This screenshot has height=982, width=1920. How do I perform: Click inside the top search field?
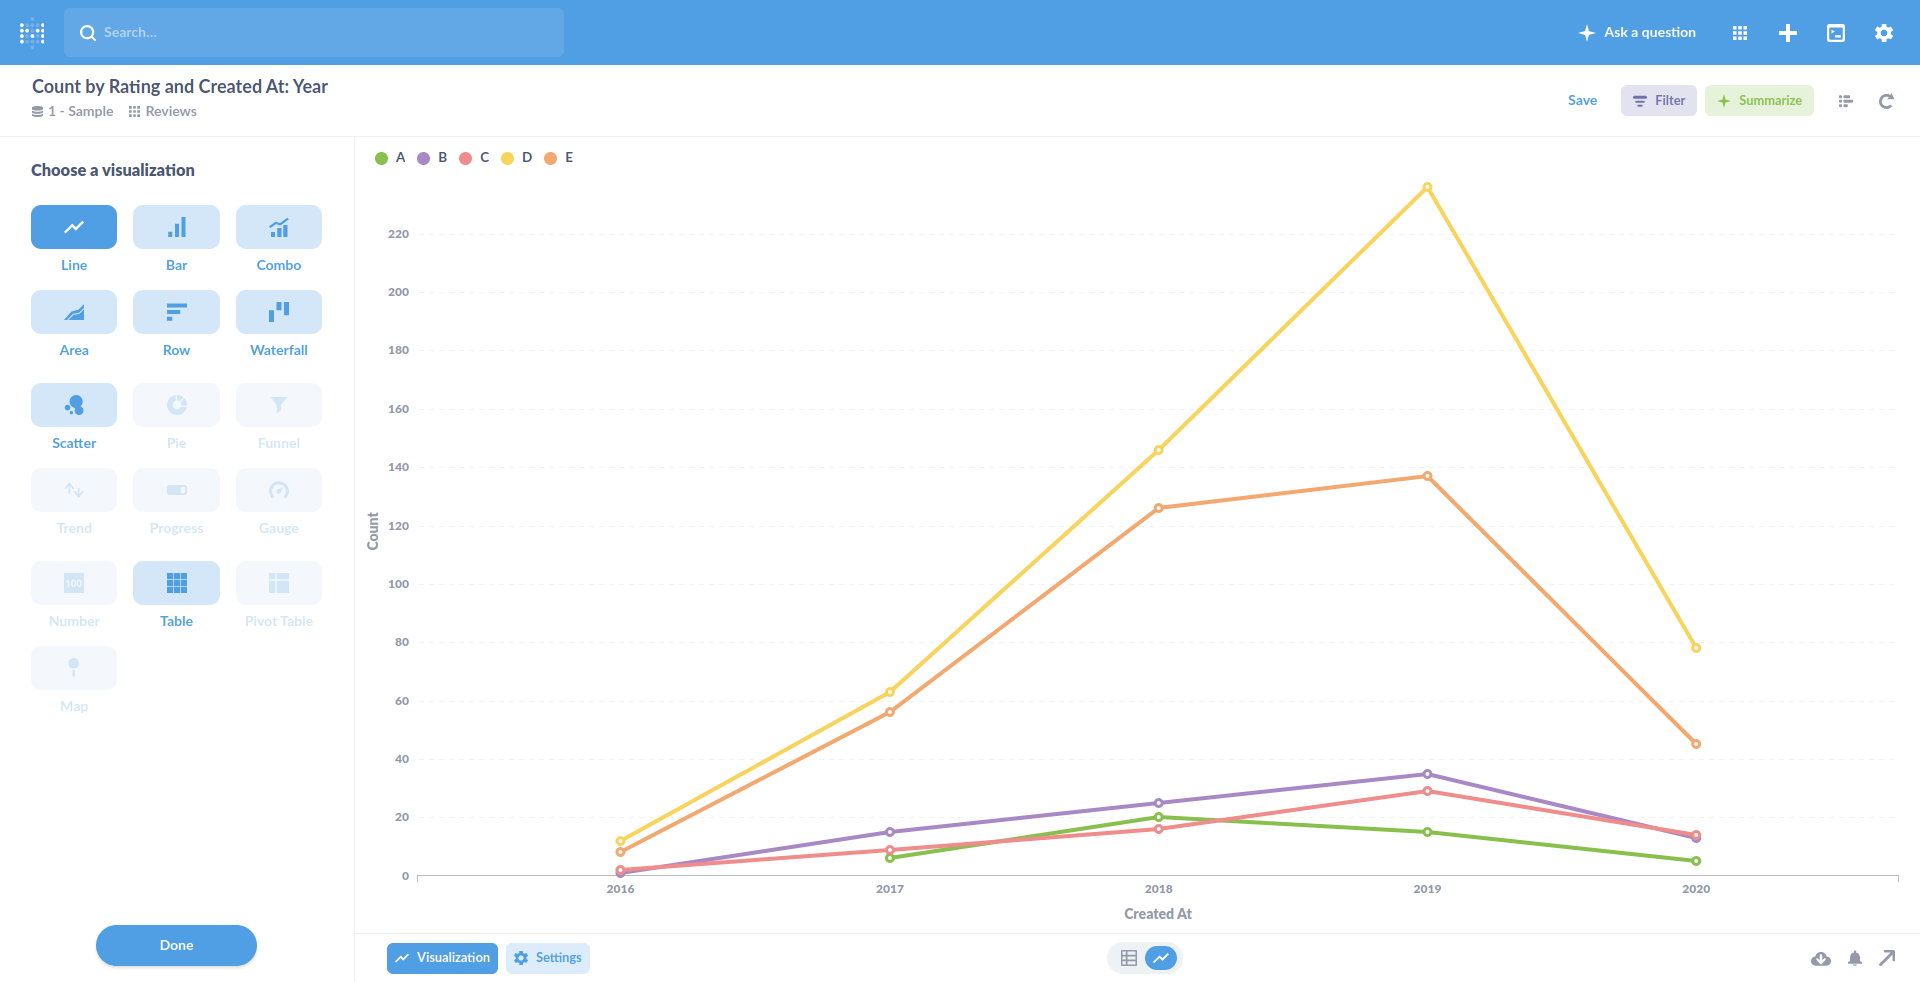point(314,32)
